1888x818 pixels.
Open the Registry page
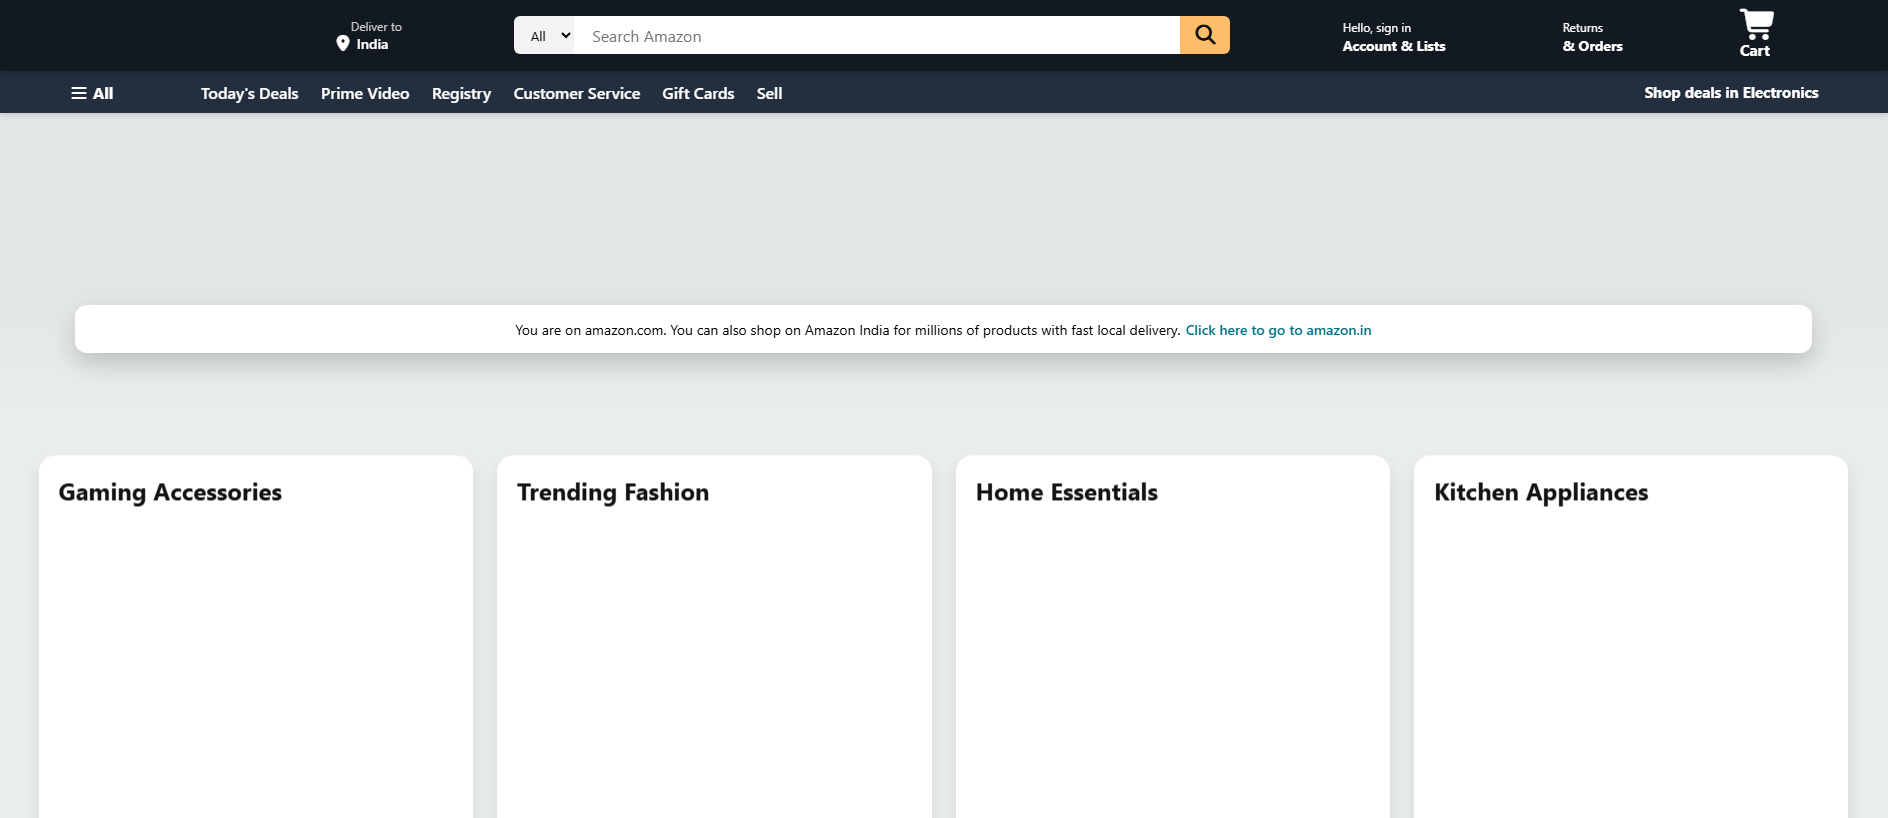point(461,93)
